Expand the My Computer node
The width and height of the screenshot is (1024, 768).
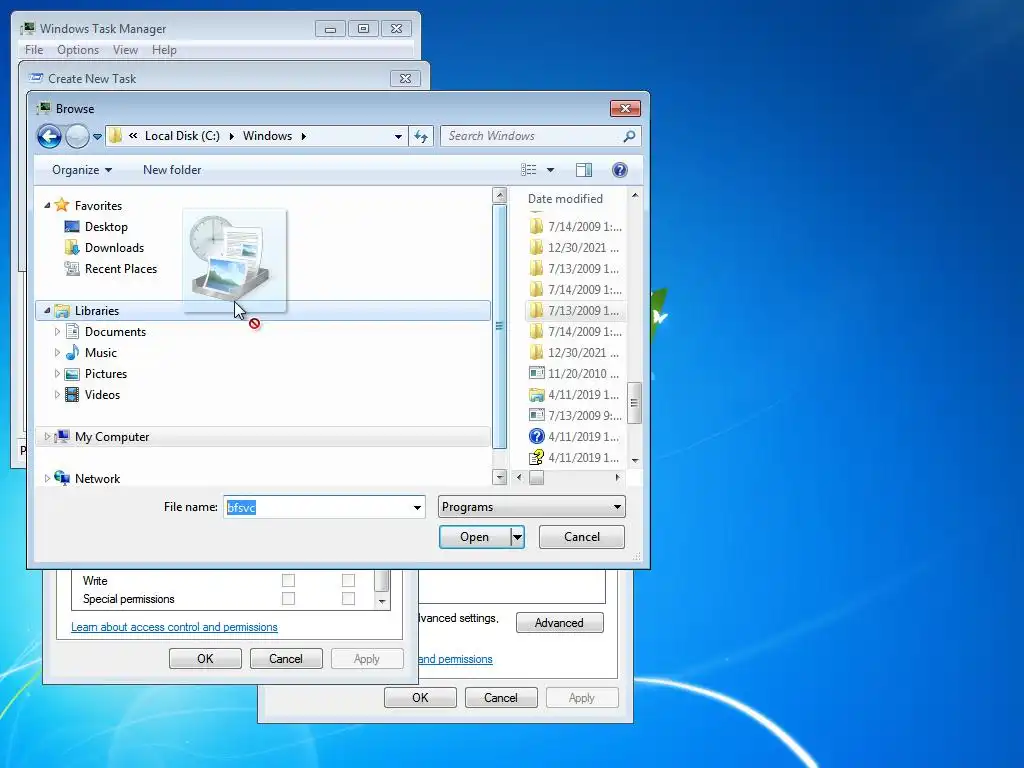tap(47, 437)
